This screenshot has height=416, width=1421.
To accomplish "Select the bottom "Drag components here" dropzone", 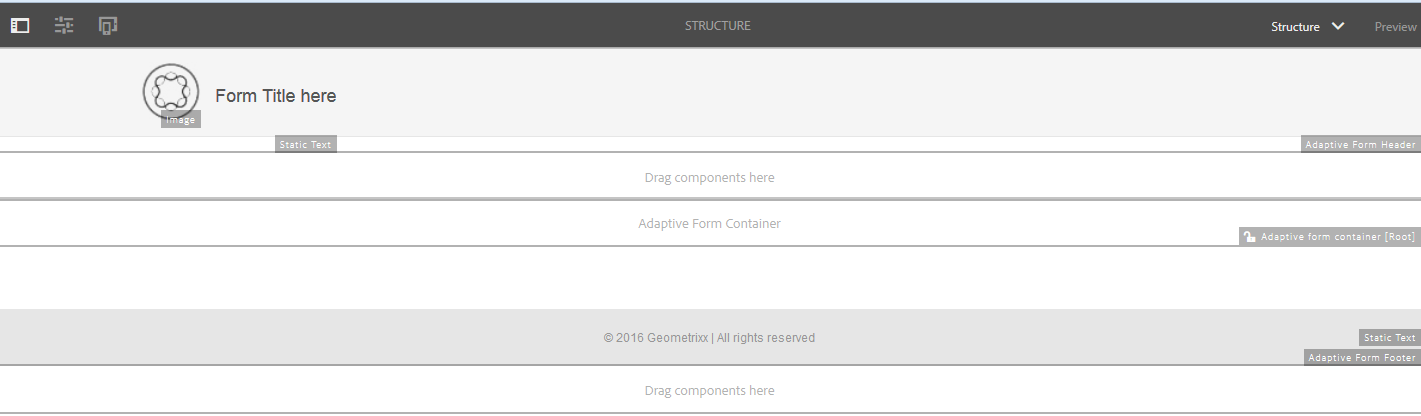I will point(709,391).
